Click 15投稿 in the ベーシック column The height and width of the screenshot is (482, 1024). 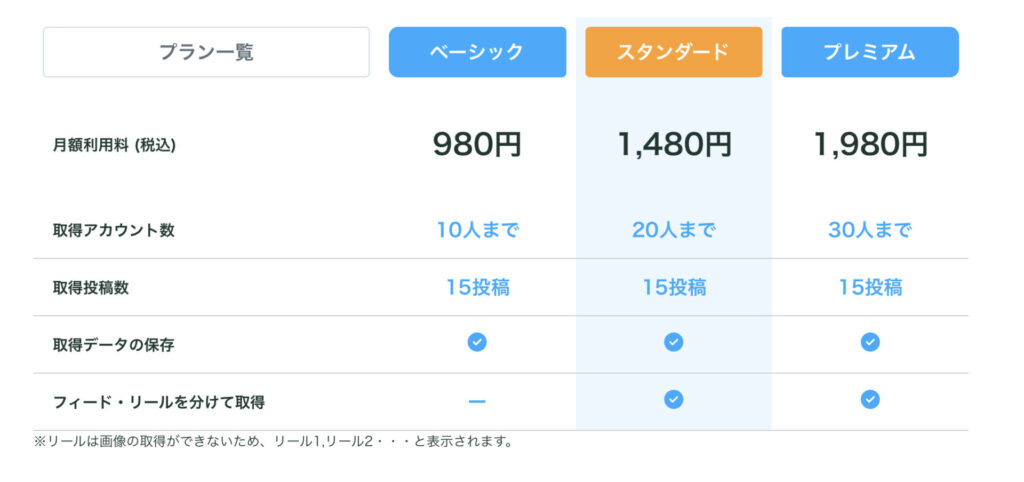478,287
